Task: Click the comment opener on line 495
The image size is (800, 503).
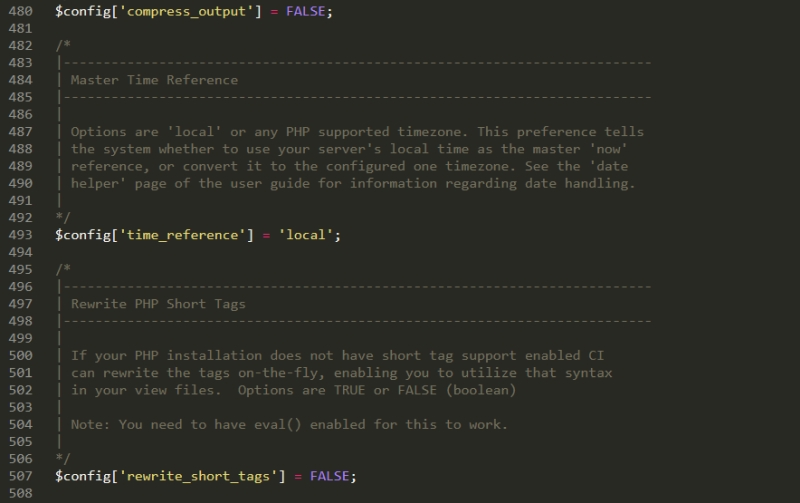Action: [63, 269]
